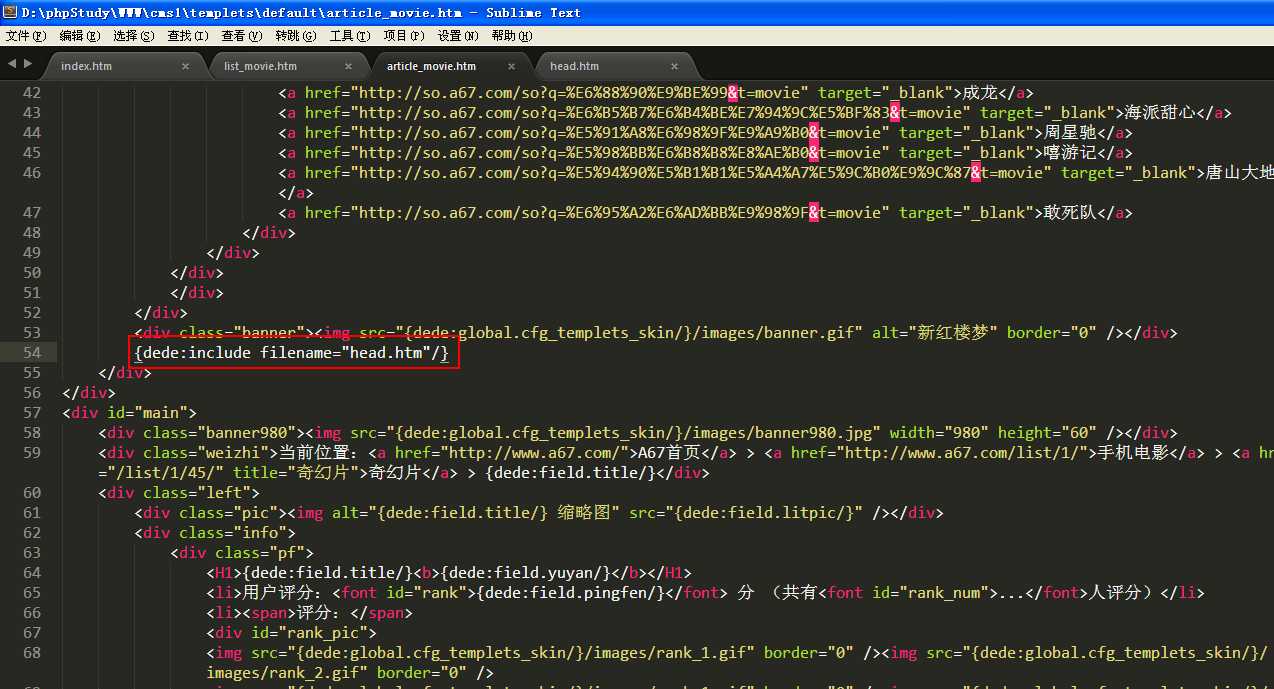Close the index.htm tab

pos(185,66)
